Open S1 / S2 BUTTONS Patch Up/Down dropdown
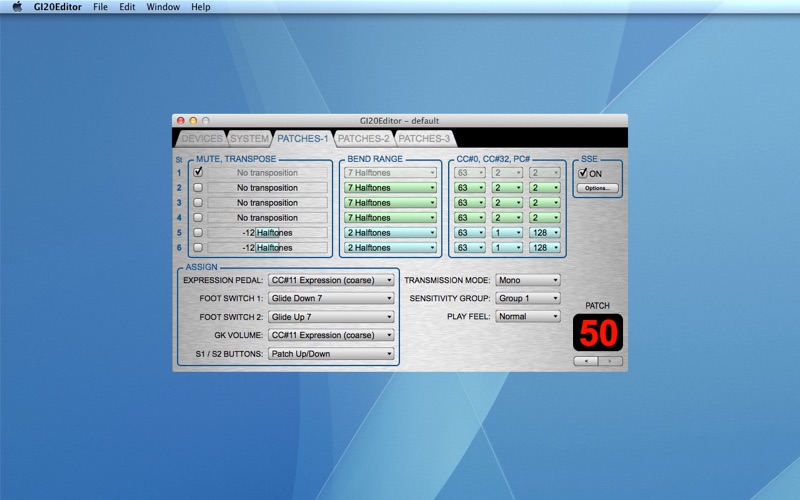The width and height of the screenshot is (800, 500). click(331, 354)
